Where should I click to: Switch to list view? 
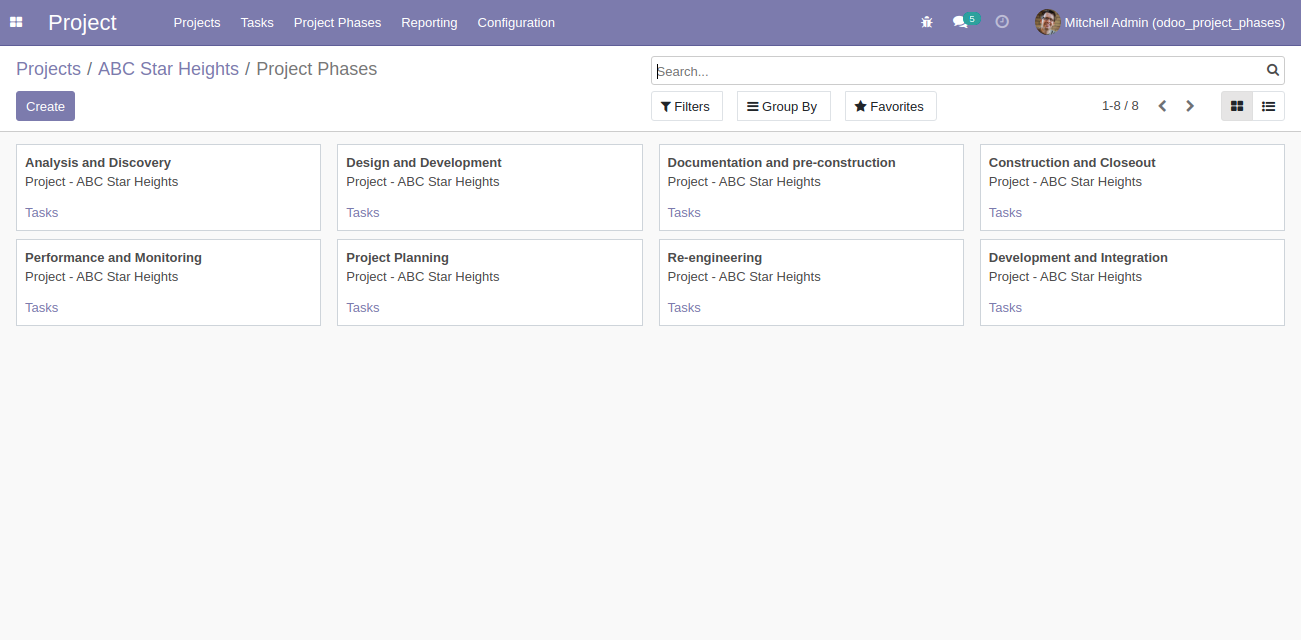[1268, 106]
